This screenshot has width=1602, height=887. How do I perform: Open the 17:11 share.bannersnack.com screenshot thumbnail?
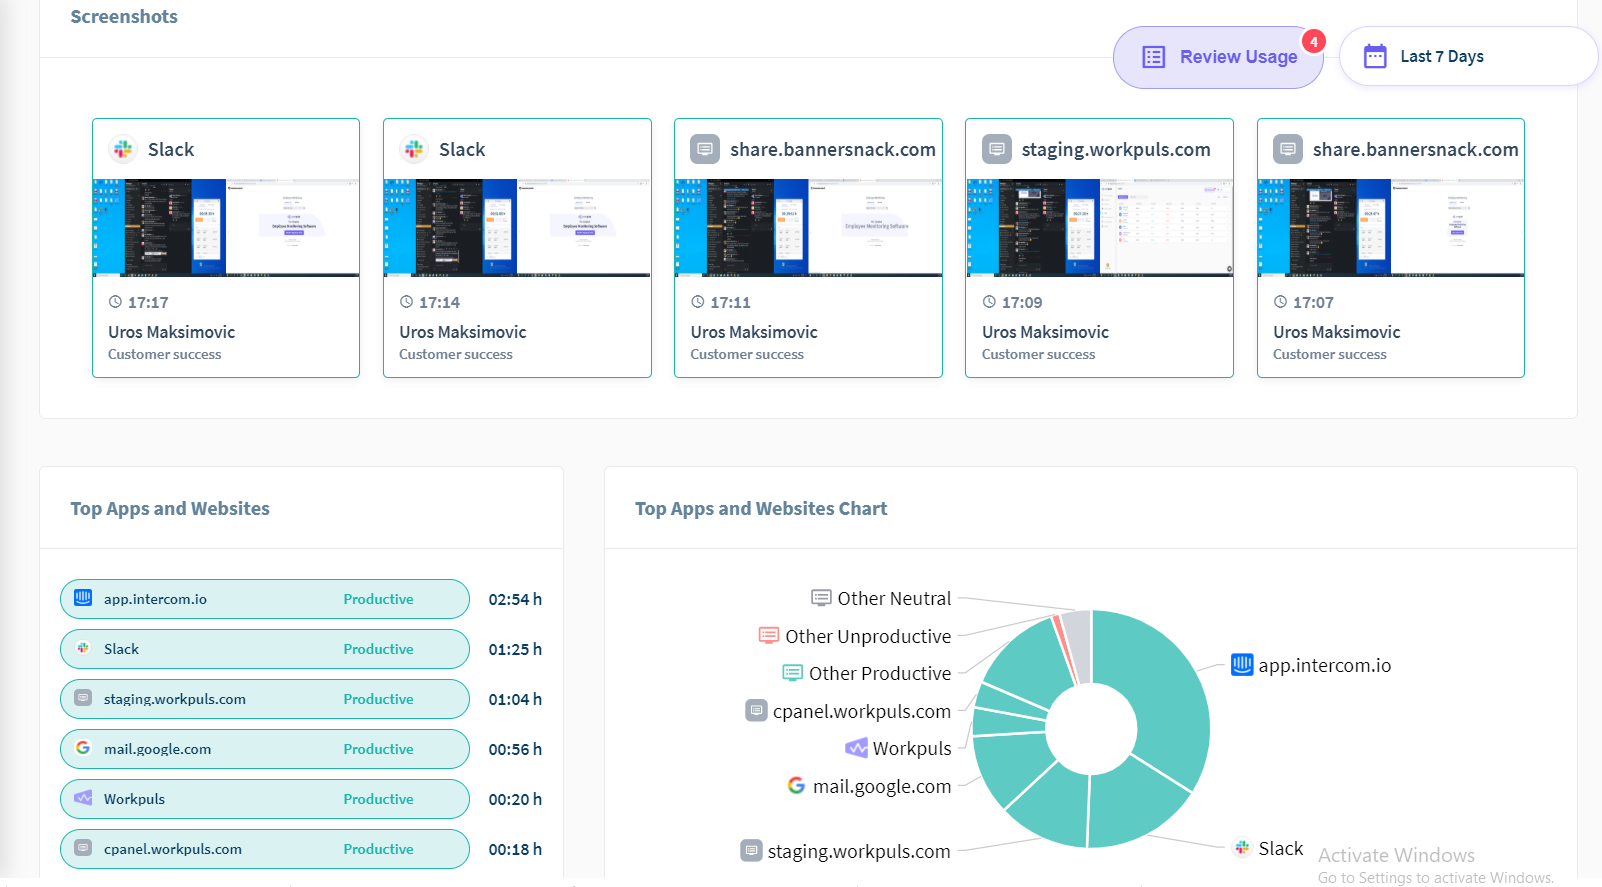(x=808, y=228)
